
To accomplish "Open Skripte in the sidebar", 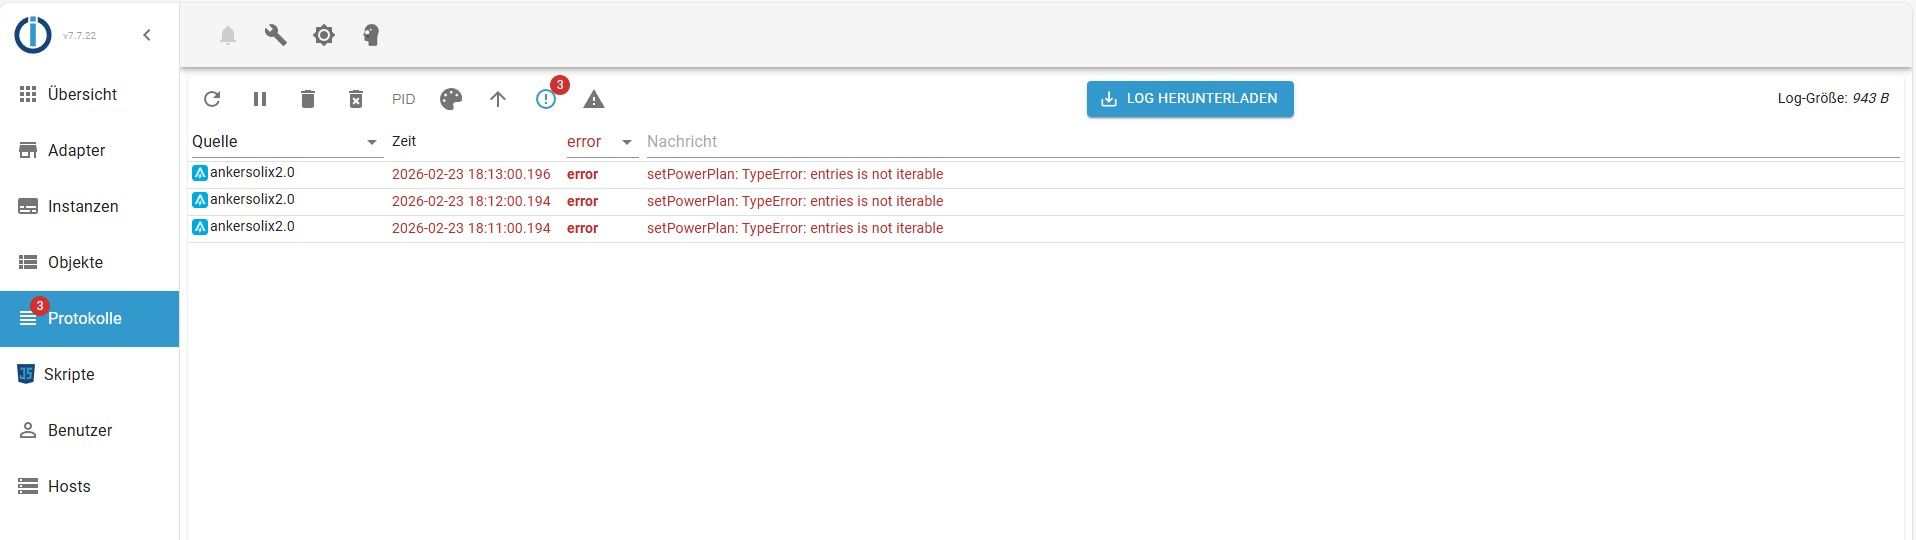I will [69, 374].
